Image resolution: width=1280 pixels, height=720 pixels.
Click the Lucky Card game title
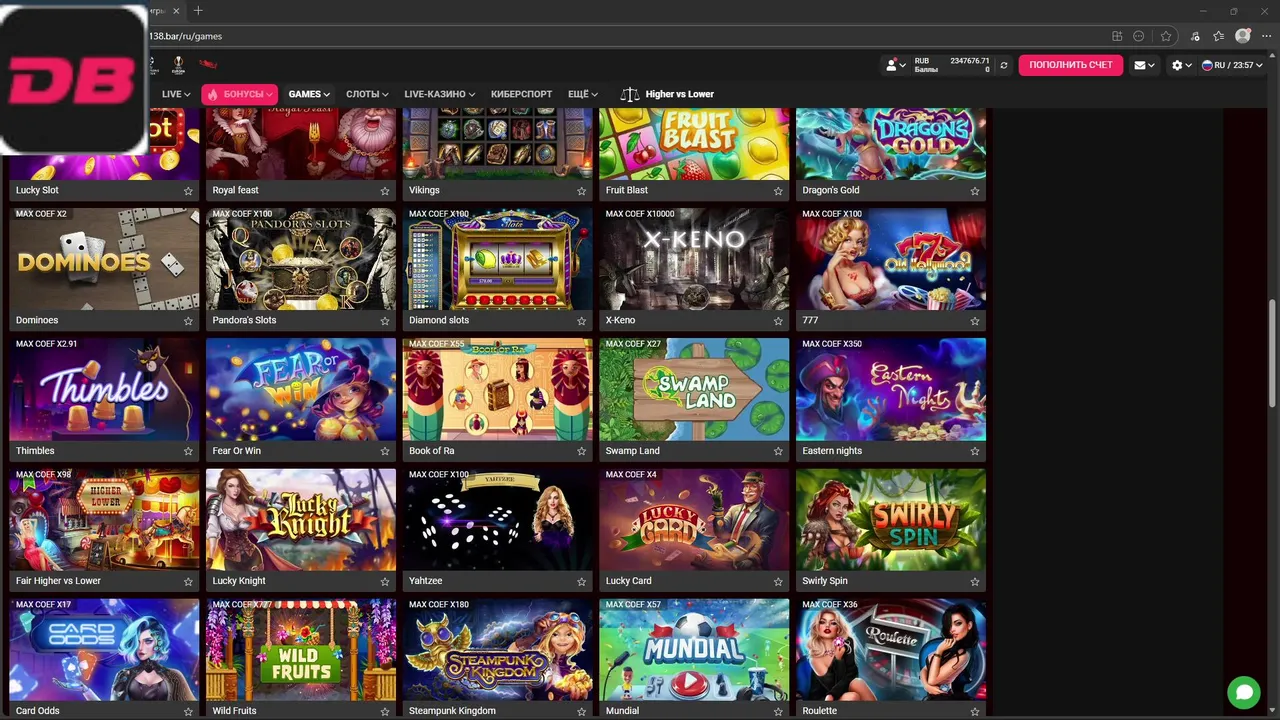628,581
